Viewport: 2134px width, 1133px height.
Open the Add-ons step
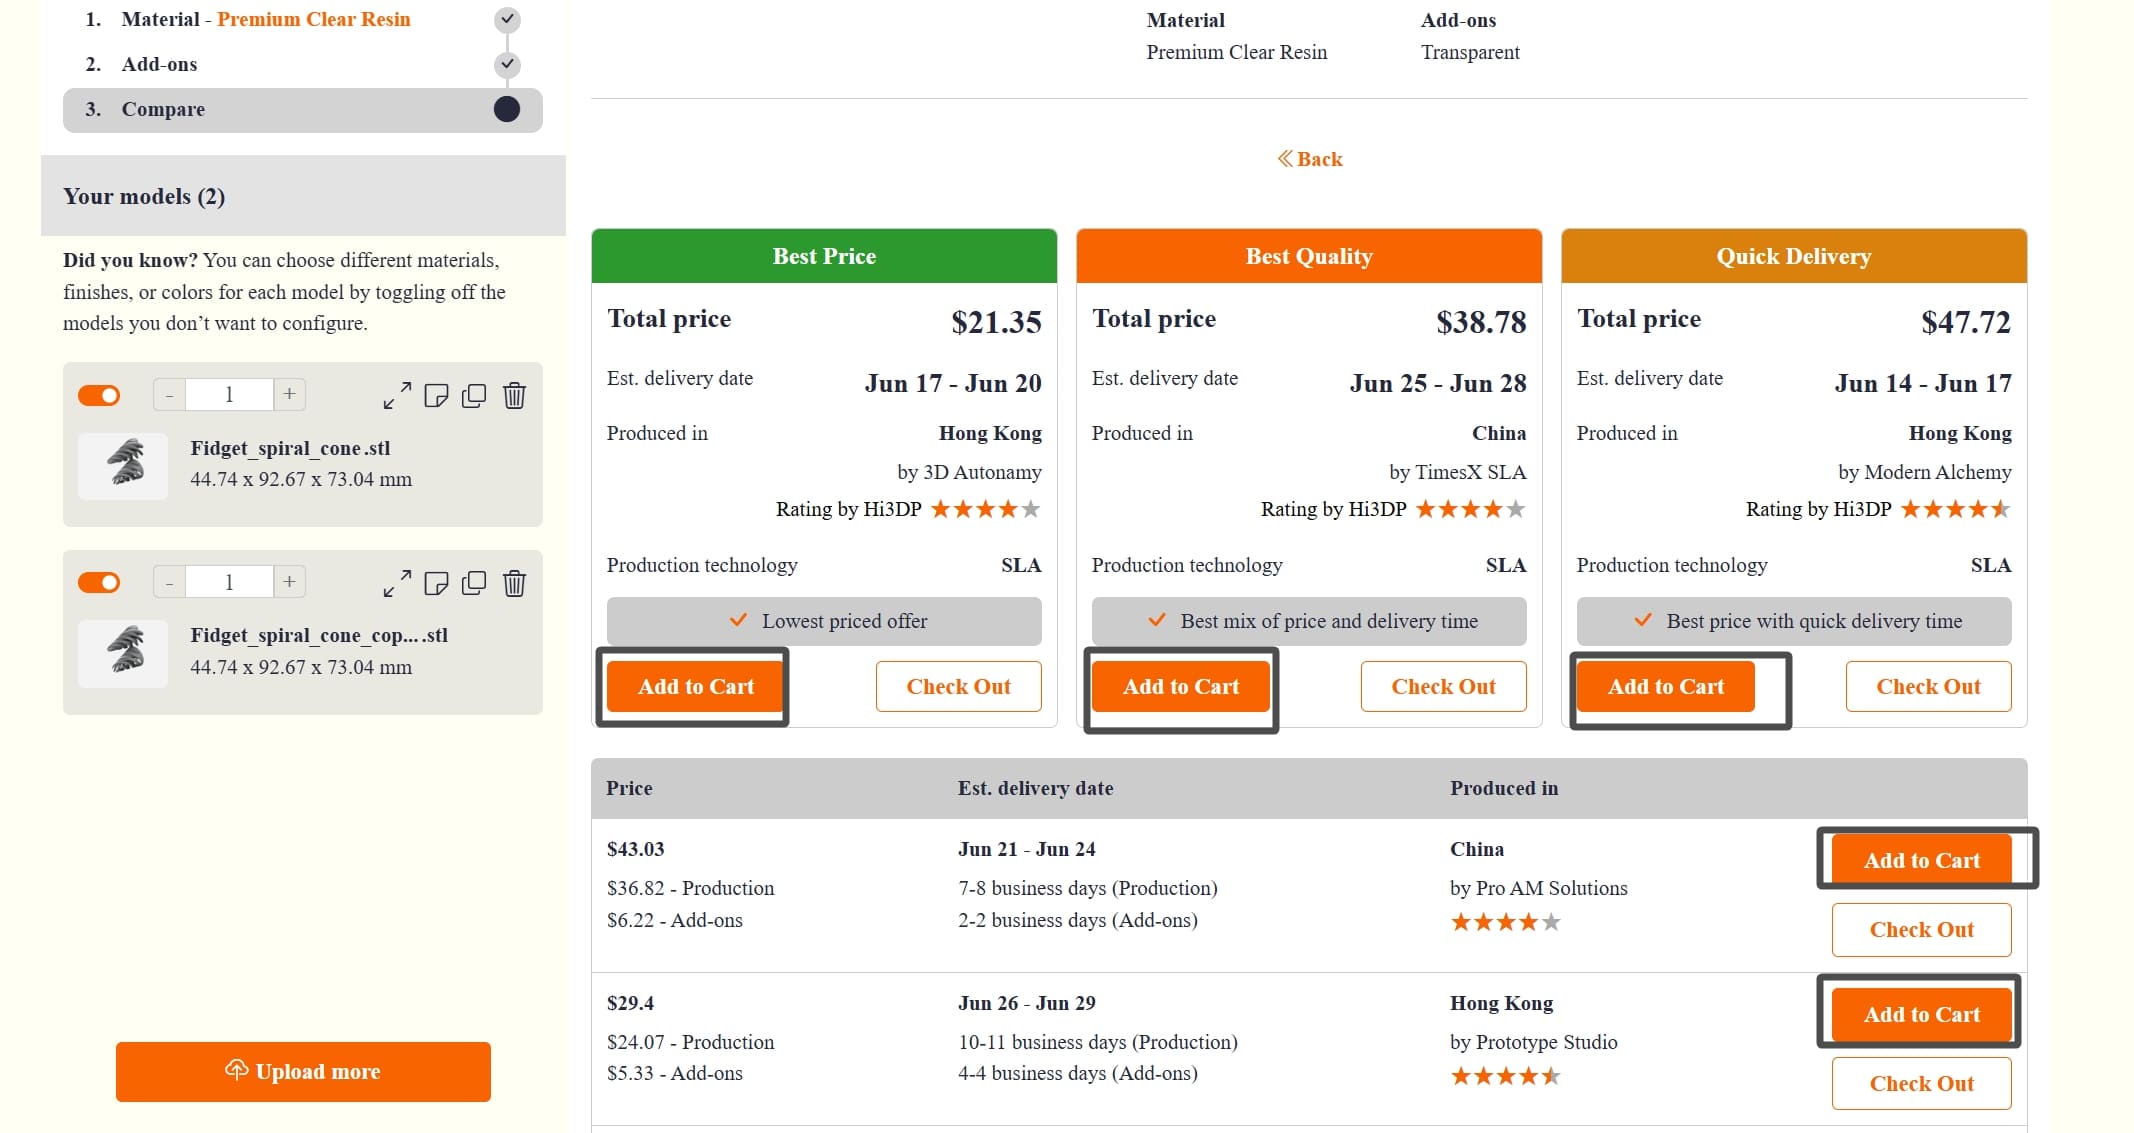[x=160, y=64]
